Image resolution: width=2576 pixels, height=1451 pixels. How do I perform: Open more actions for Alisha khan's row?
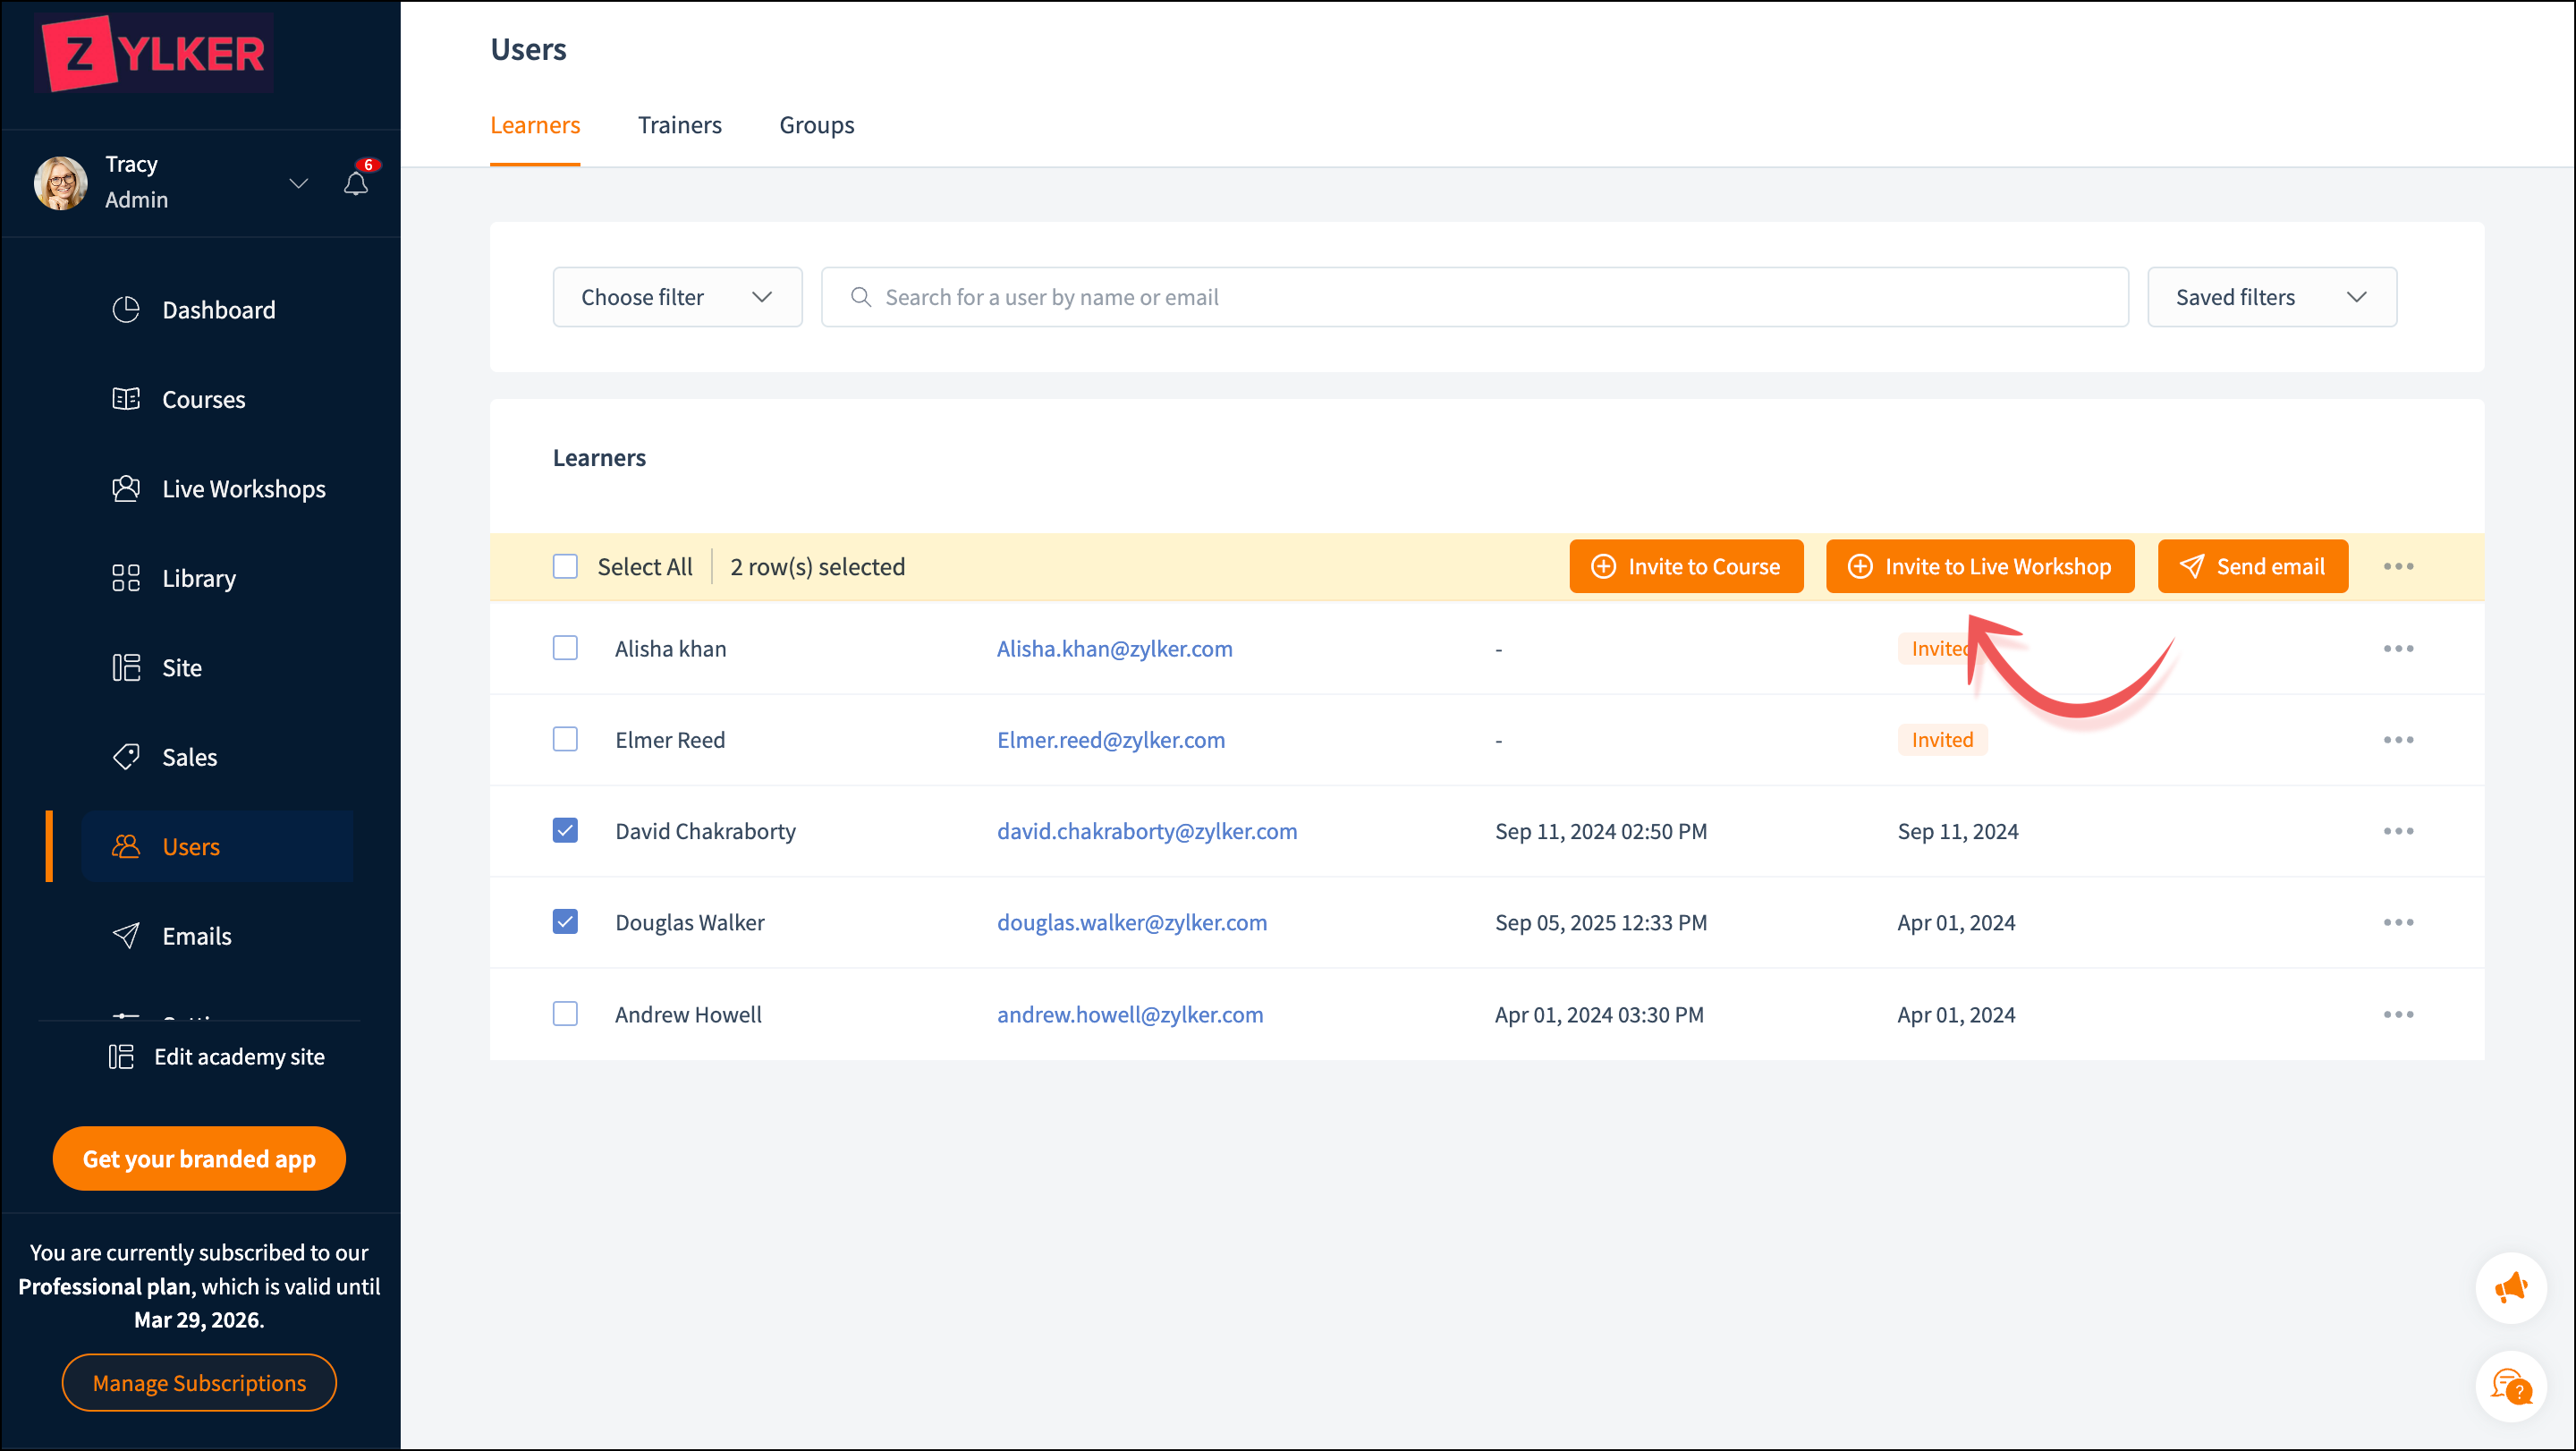2398,649
